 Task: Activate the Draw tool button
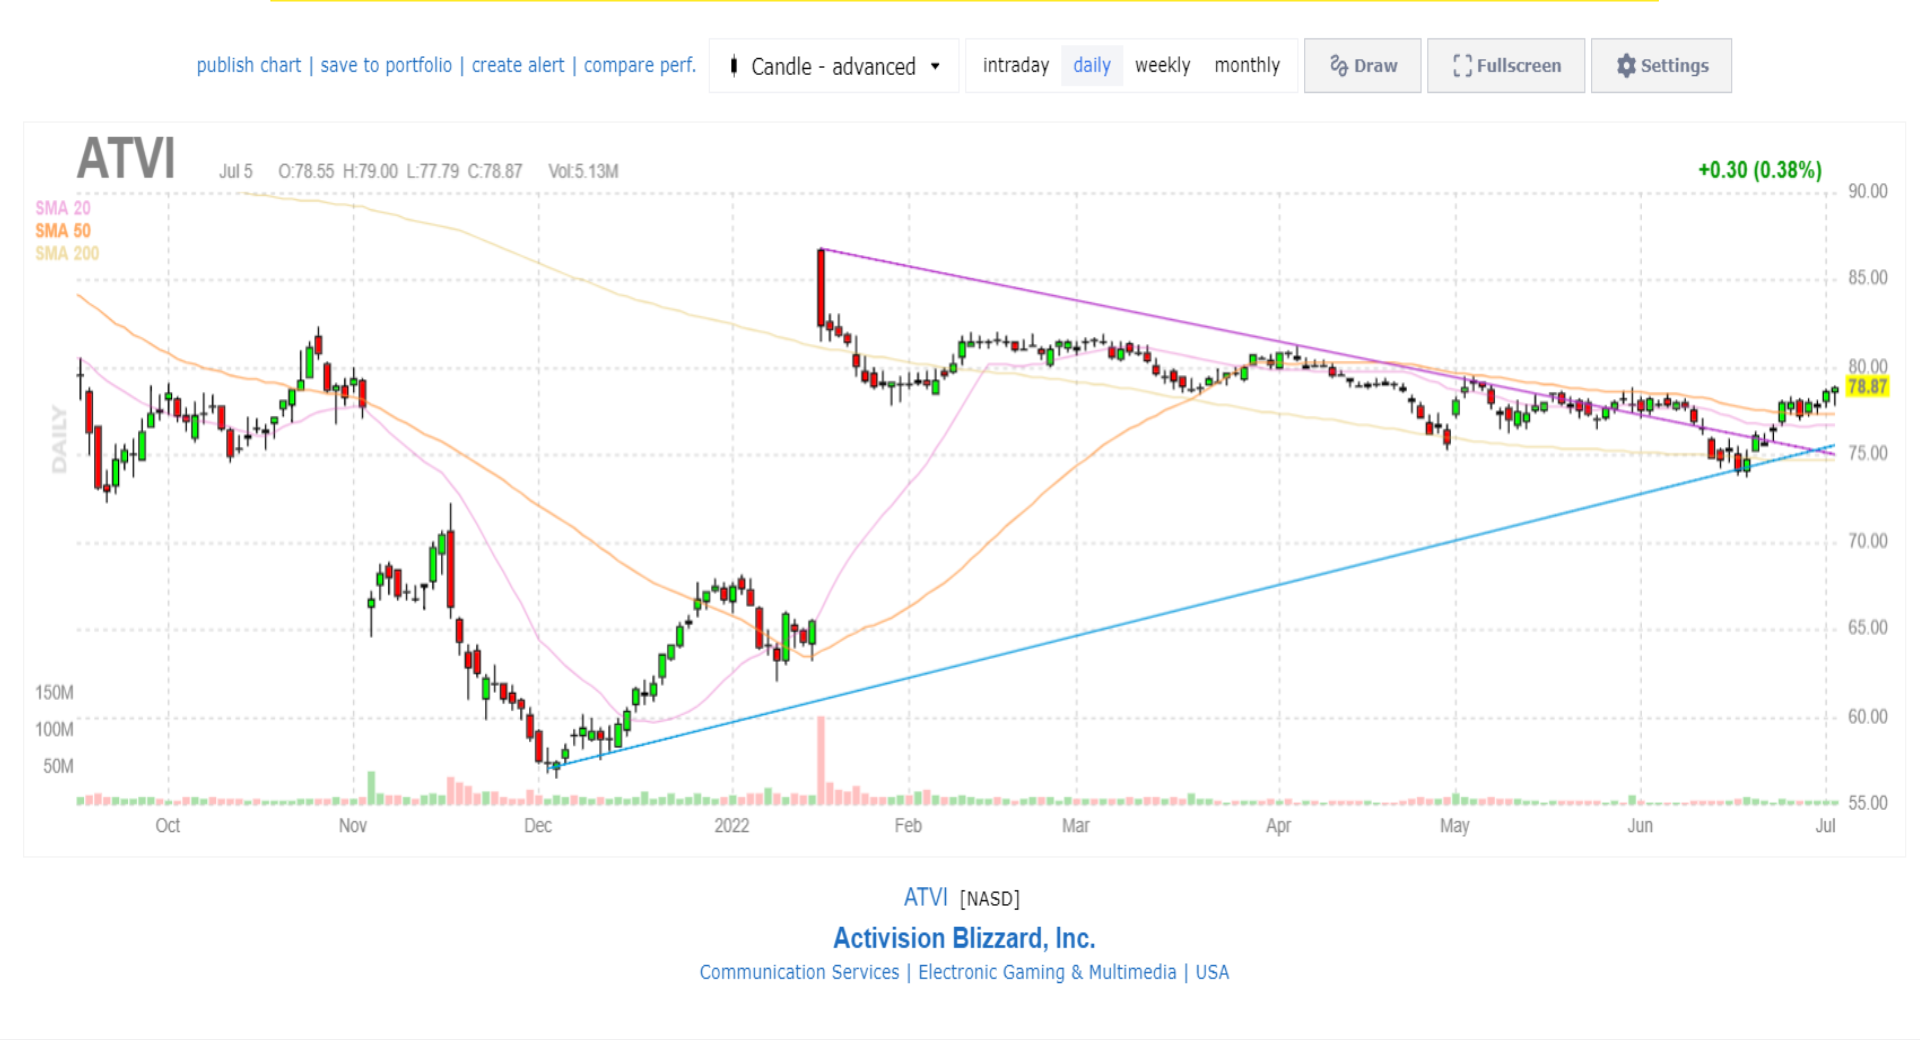coord(1362,66)
